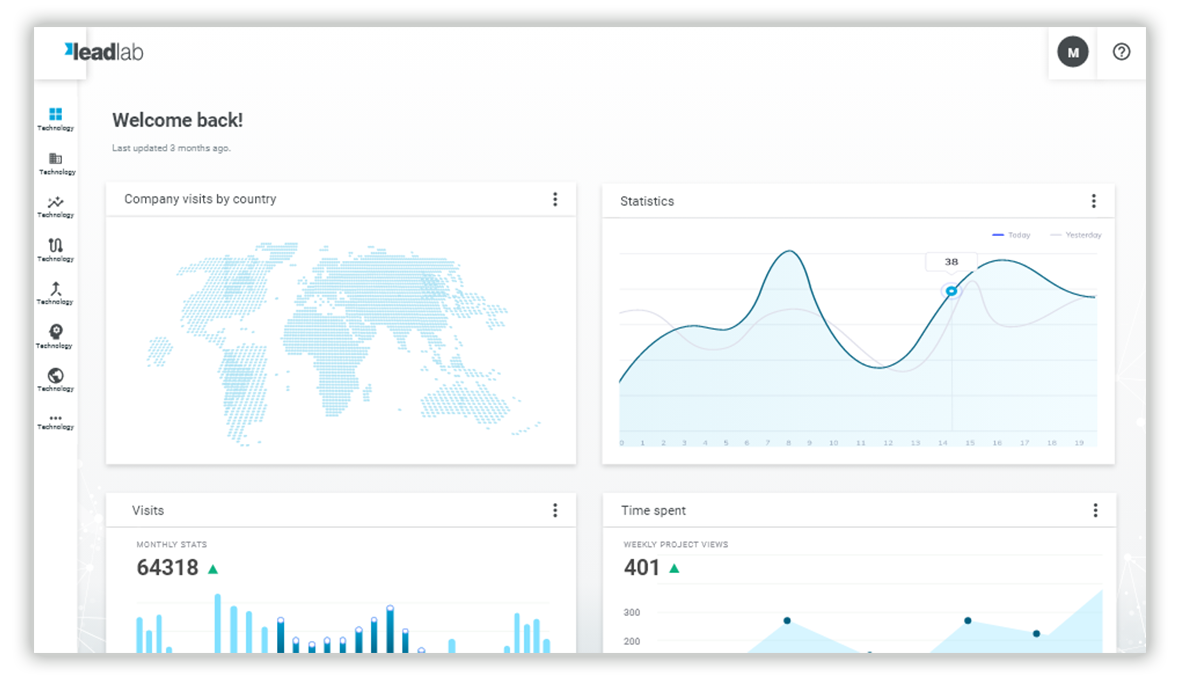The height and width of the screenshot is (680, 1180).
Task: Open the head with gear sidebar icon
Action: (55, 331)
